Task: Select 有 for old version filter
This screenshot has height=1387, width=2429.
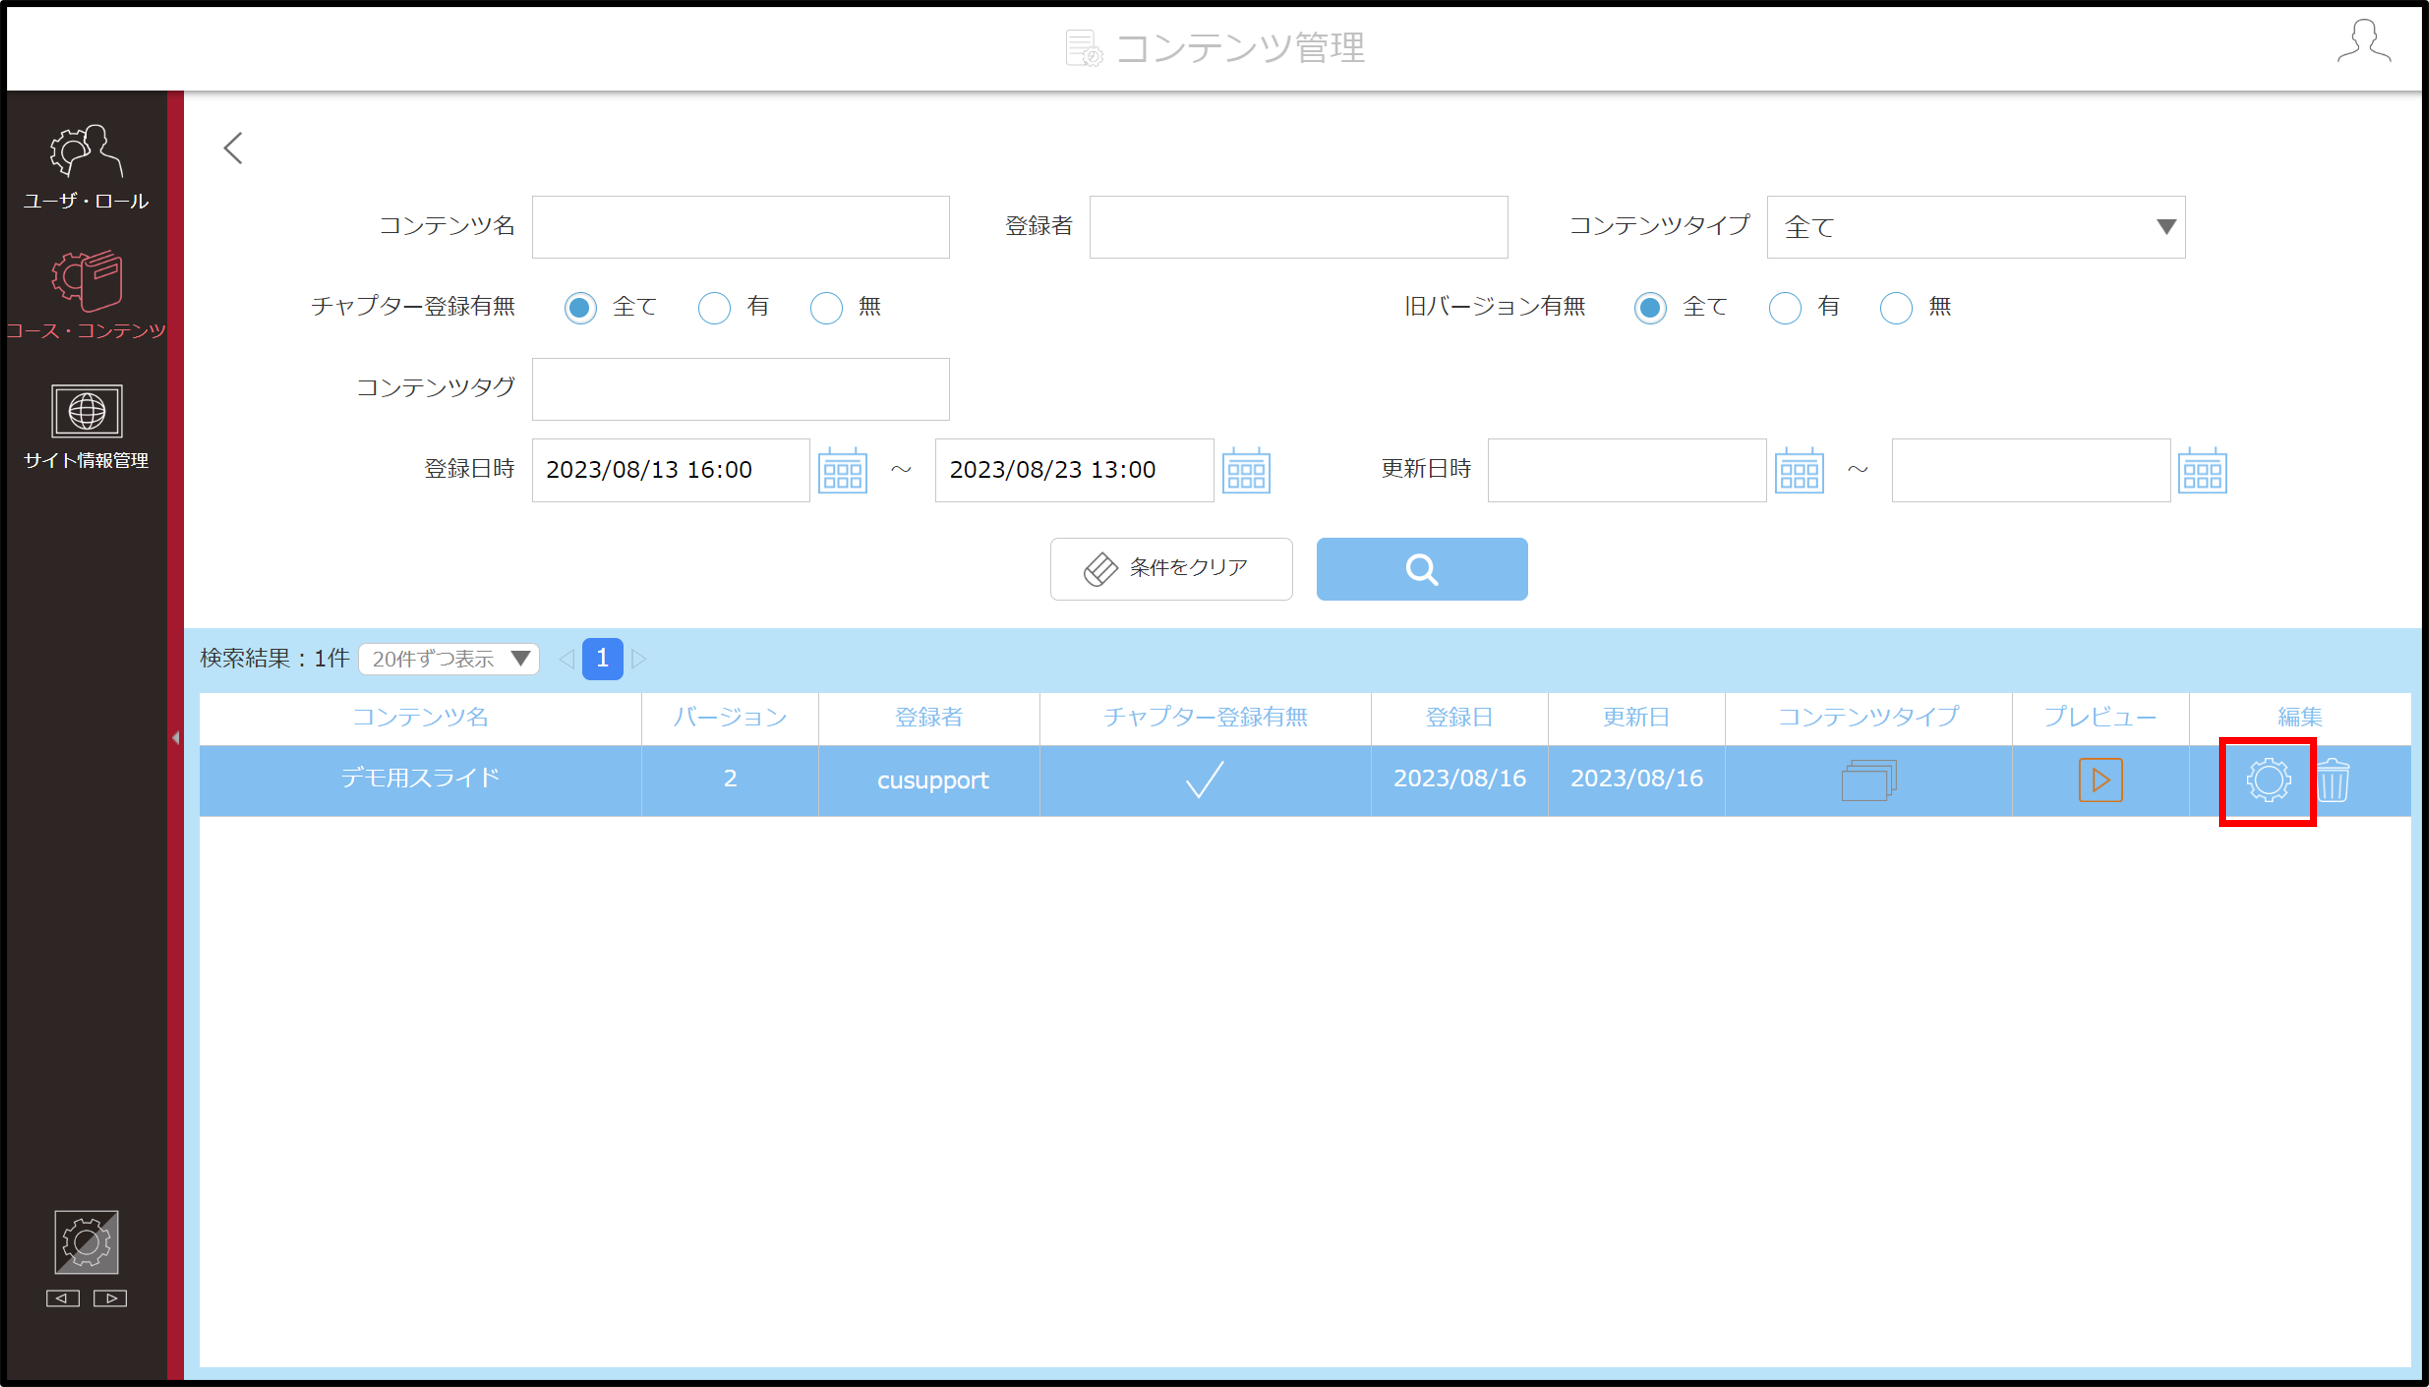Action: (x=1785, y=307)
